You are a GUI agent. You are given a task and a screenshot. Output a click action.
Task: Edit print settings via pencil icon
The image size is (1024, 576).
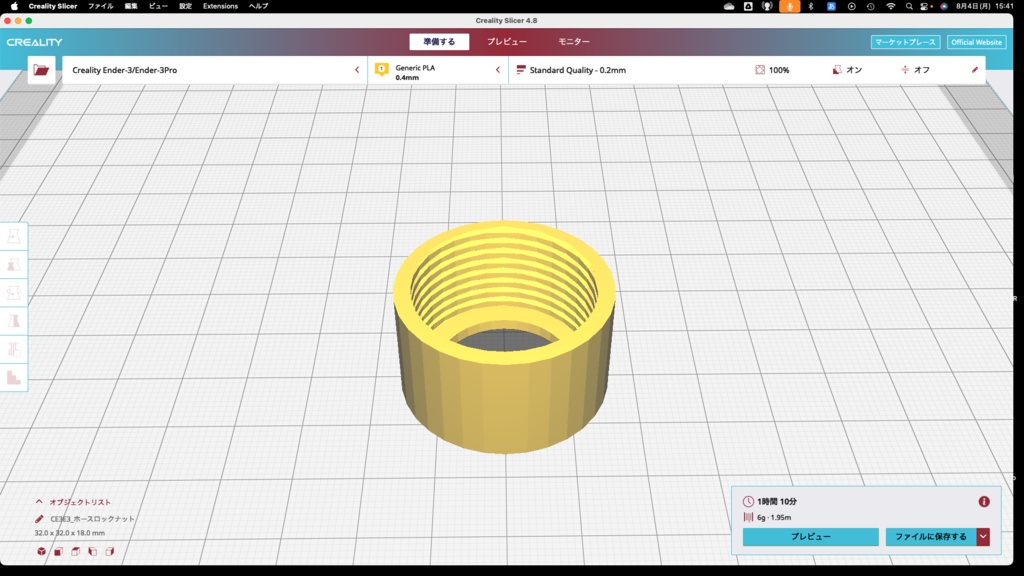click(x=975, y=70)
